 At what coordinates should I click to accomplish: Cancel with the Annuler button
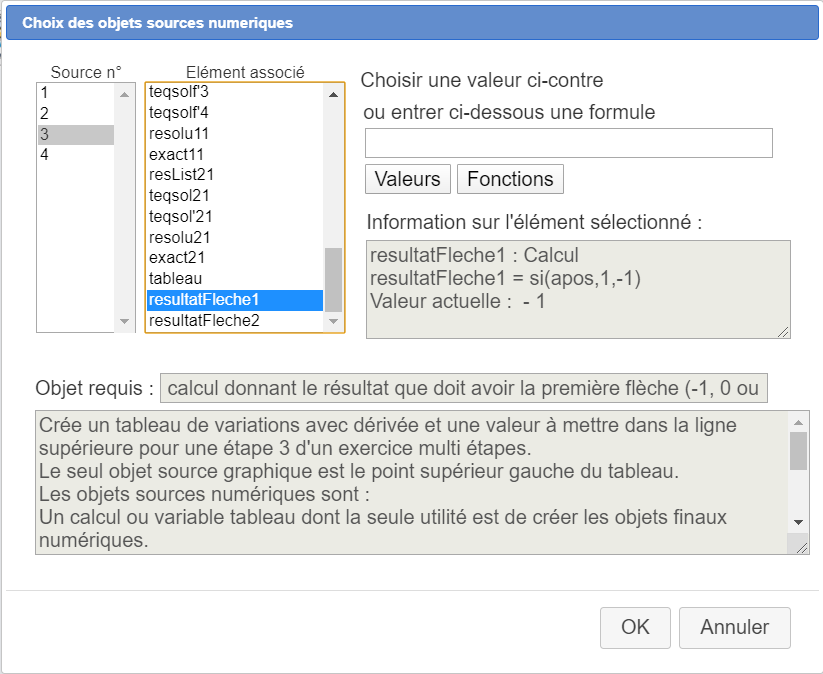734,628
